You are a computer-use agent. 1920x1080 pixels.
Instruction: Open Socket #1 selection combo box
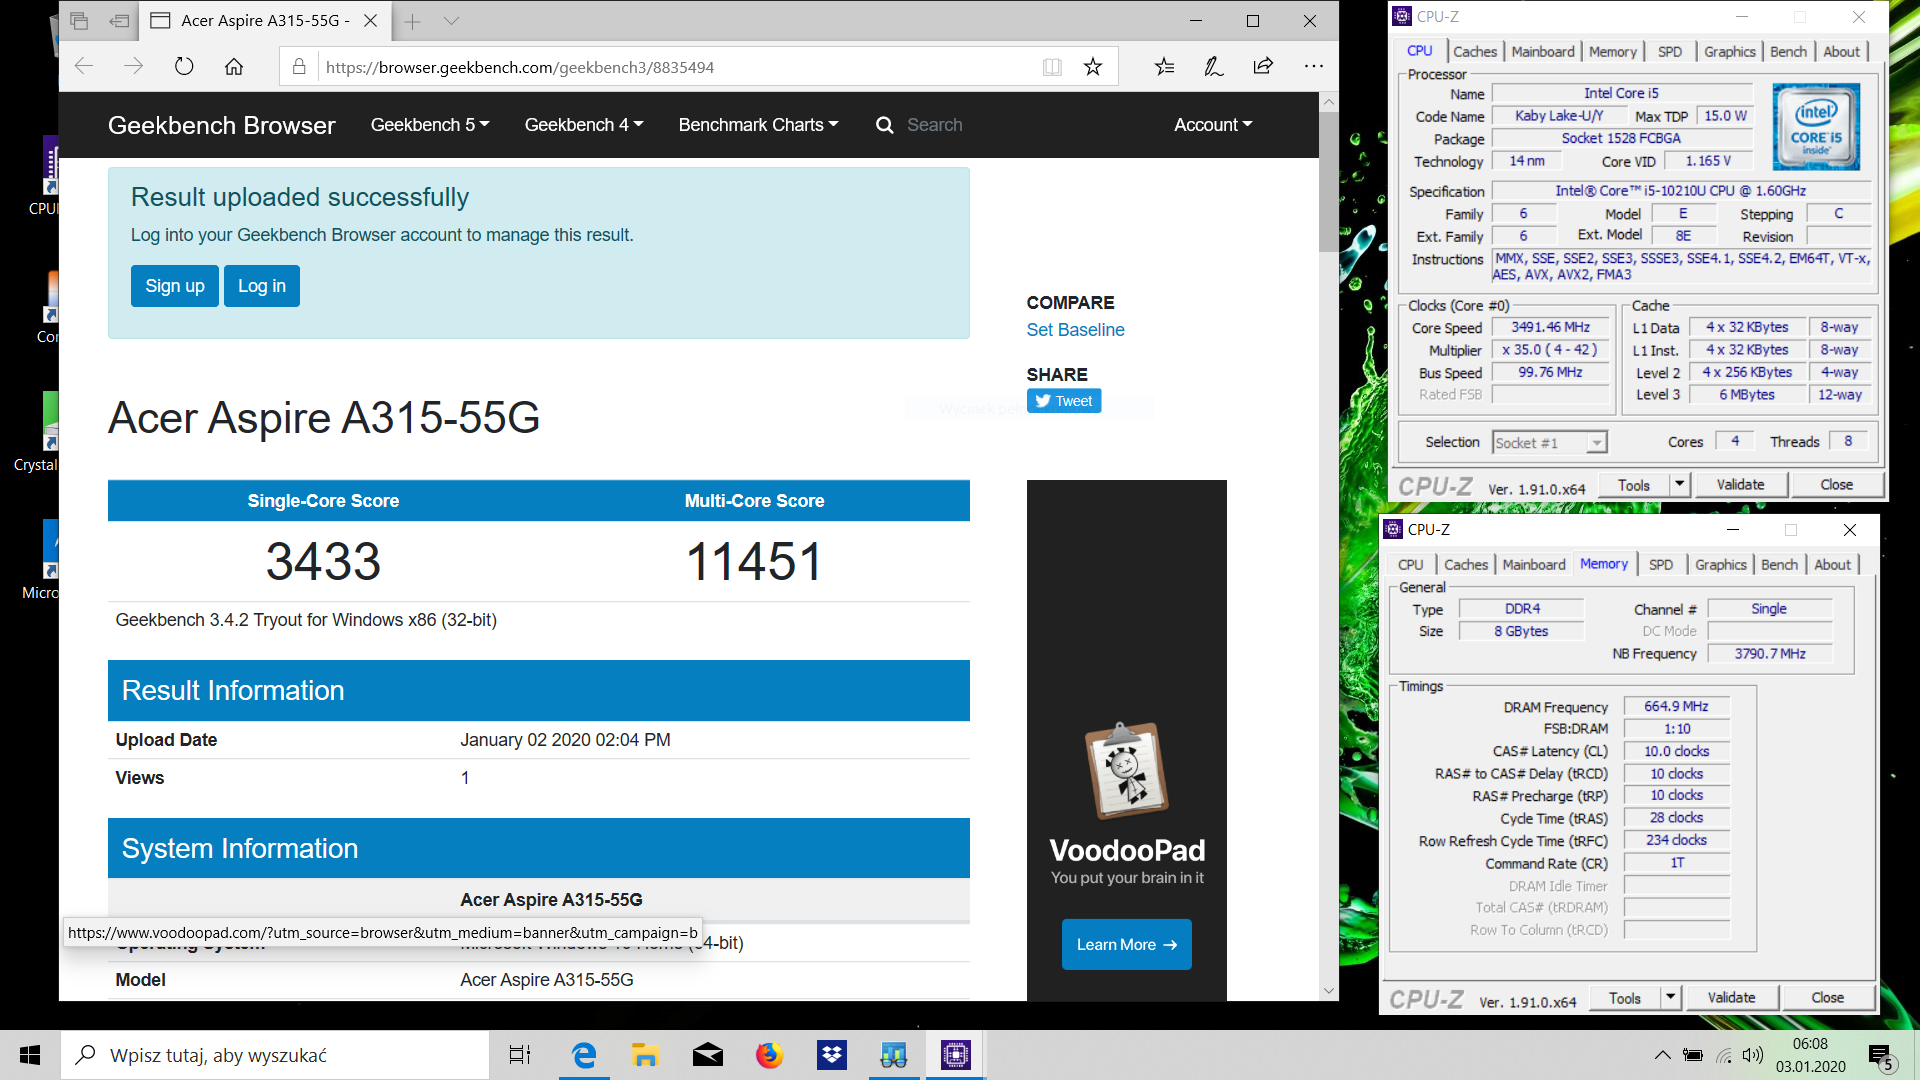(x=1550, y=442)
